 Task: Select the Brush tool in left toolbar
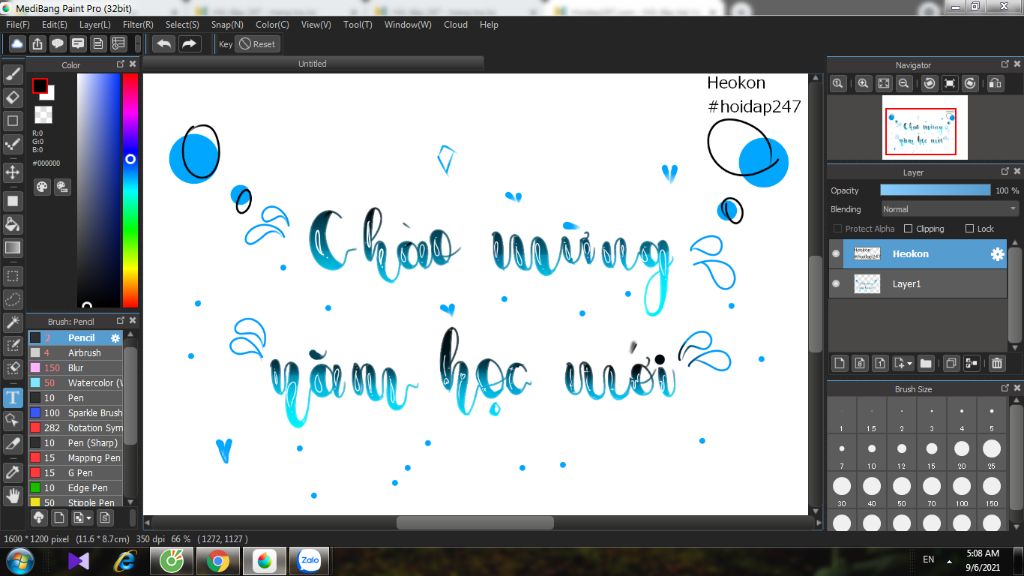point(12,74)
